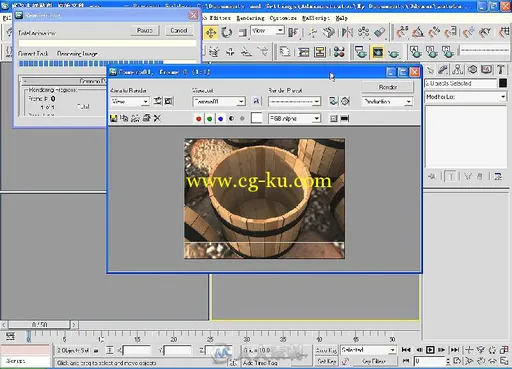Open the Area to Render dropdown

coord(130,101)
